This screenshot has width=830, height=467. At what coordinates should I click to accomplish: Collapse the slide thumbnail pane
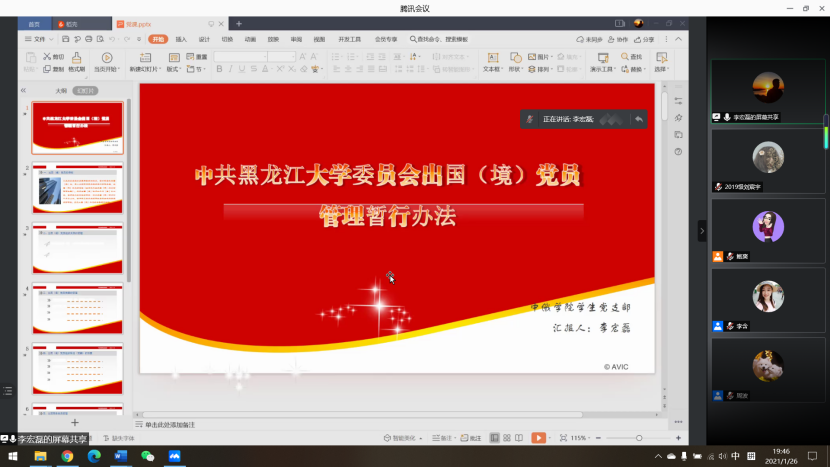coord(23,91)
